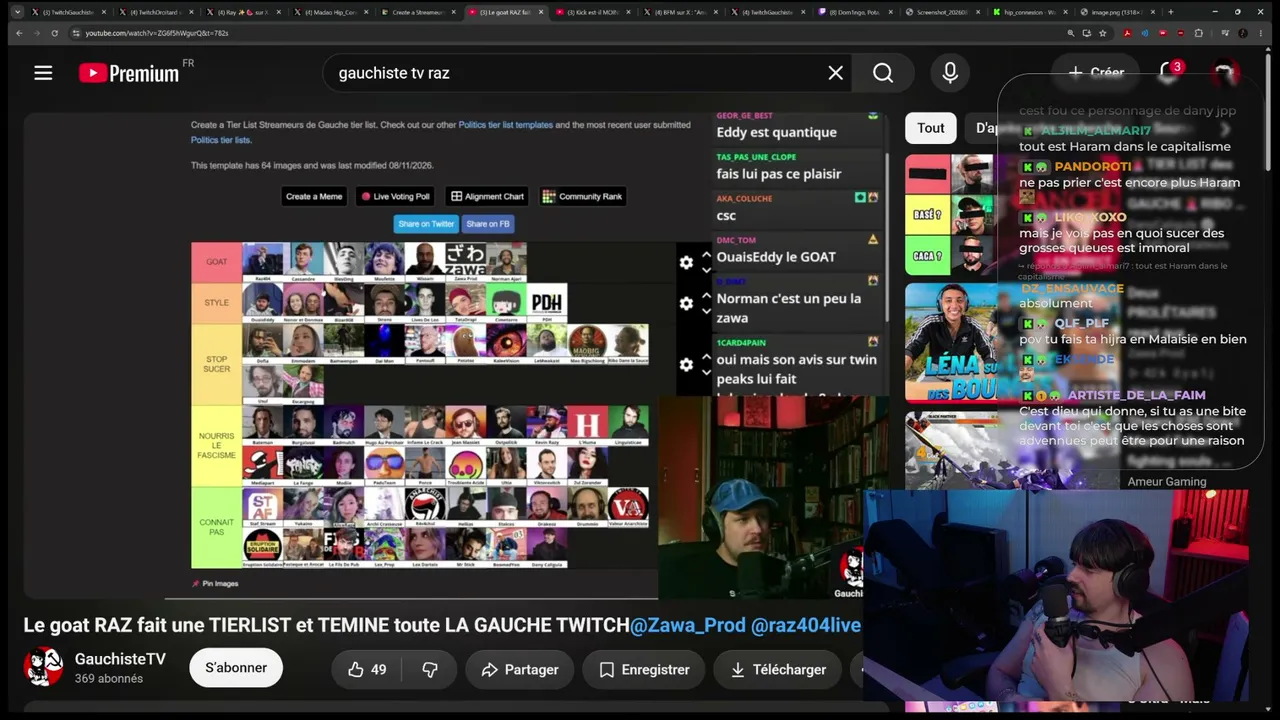Open a new browser tab
Viewport: 1280px width, 720px height.
(x=1170, y=12)
